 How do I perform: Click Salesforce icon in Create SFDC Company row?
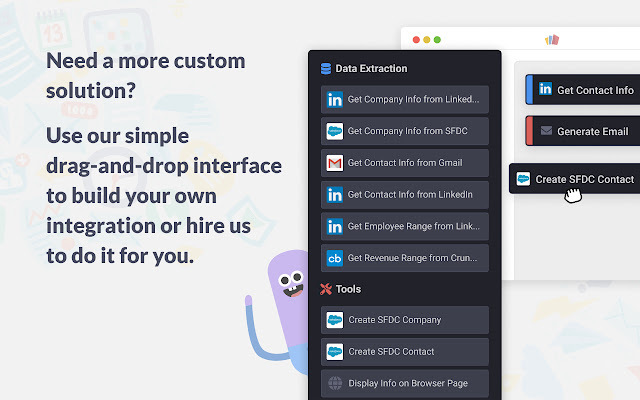(x=335, y=320)
